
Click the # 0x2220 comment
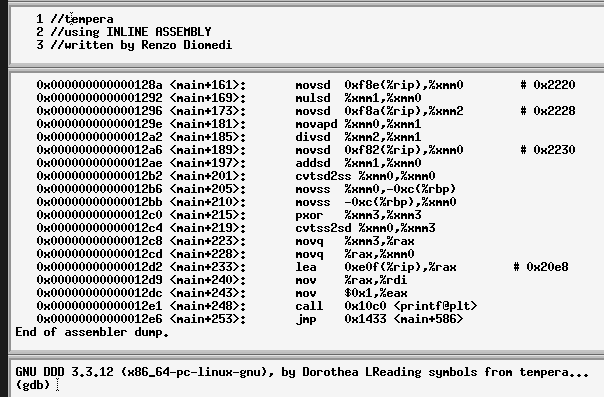pyautogui.click(x=548, y=85)
